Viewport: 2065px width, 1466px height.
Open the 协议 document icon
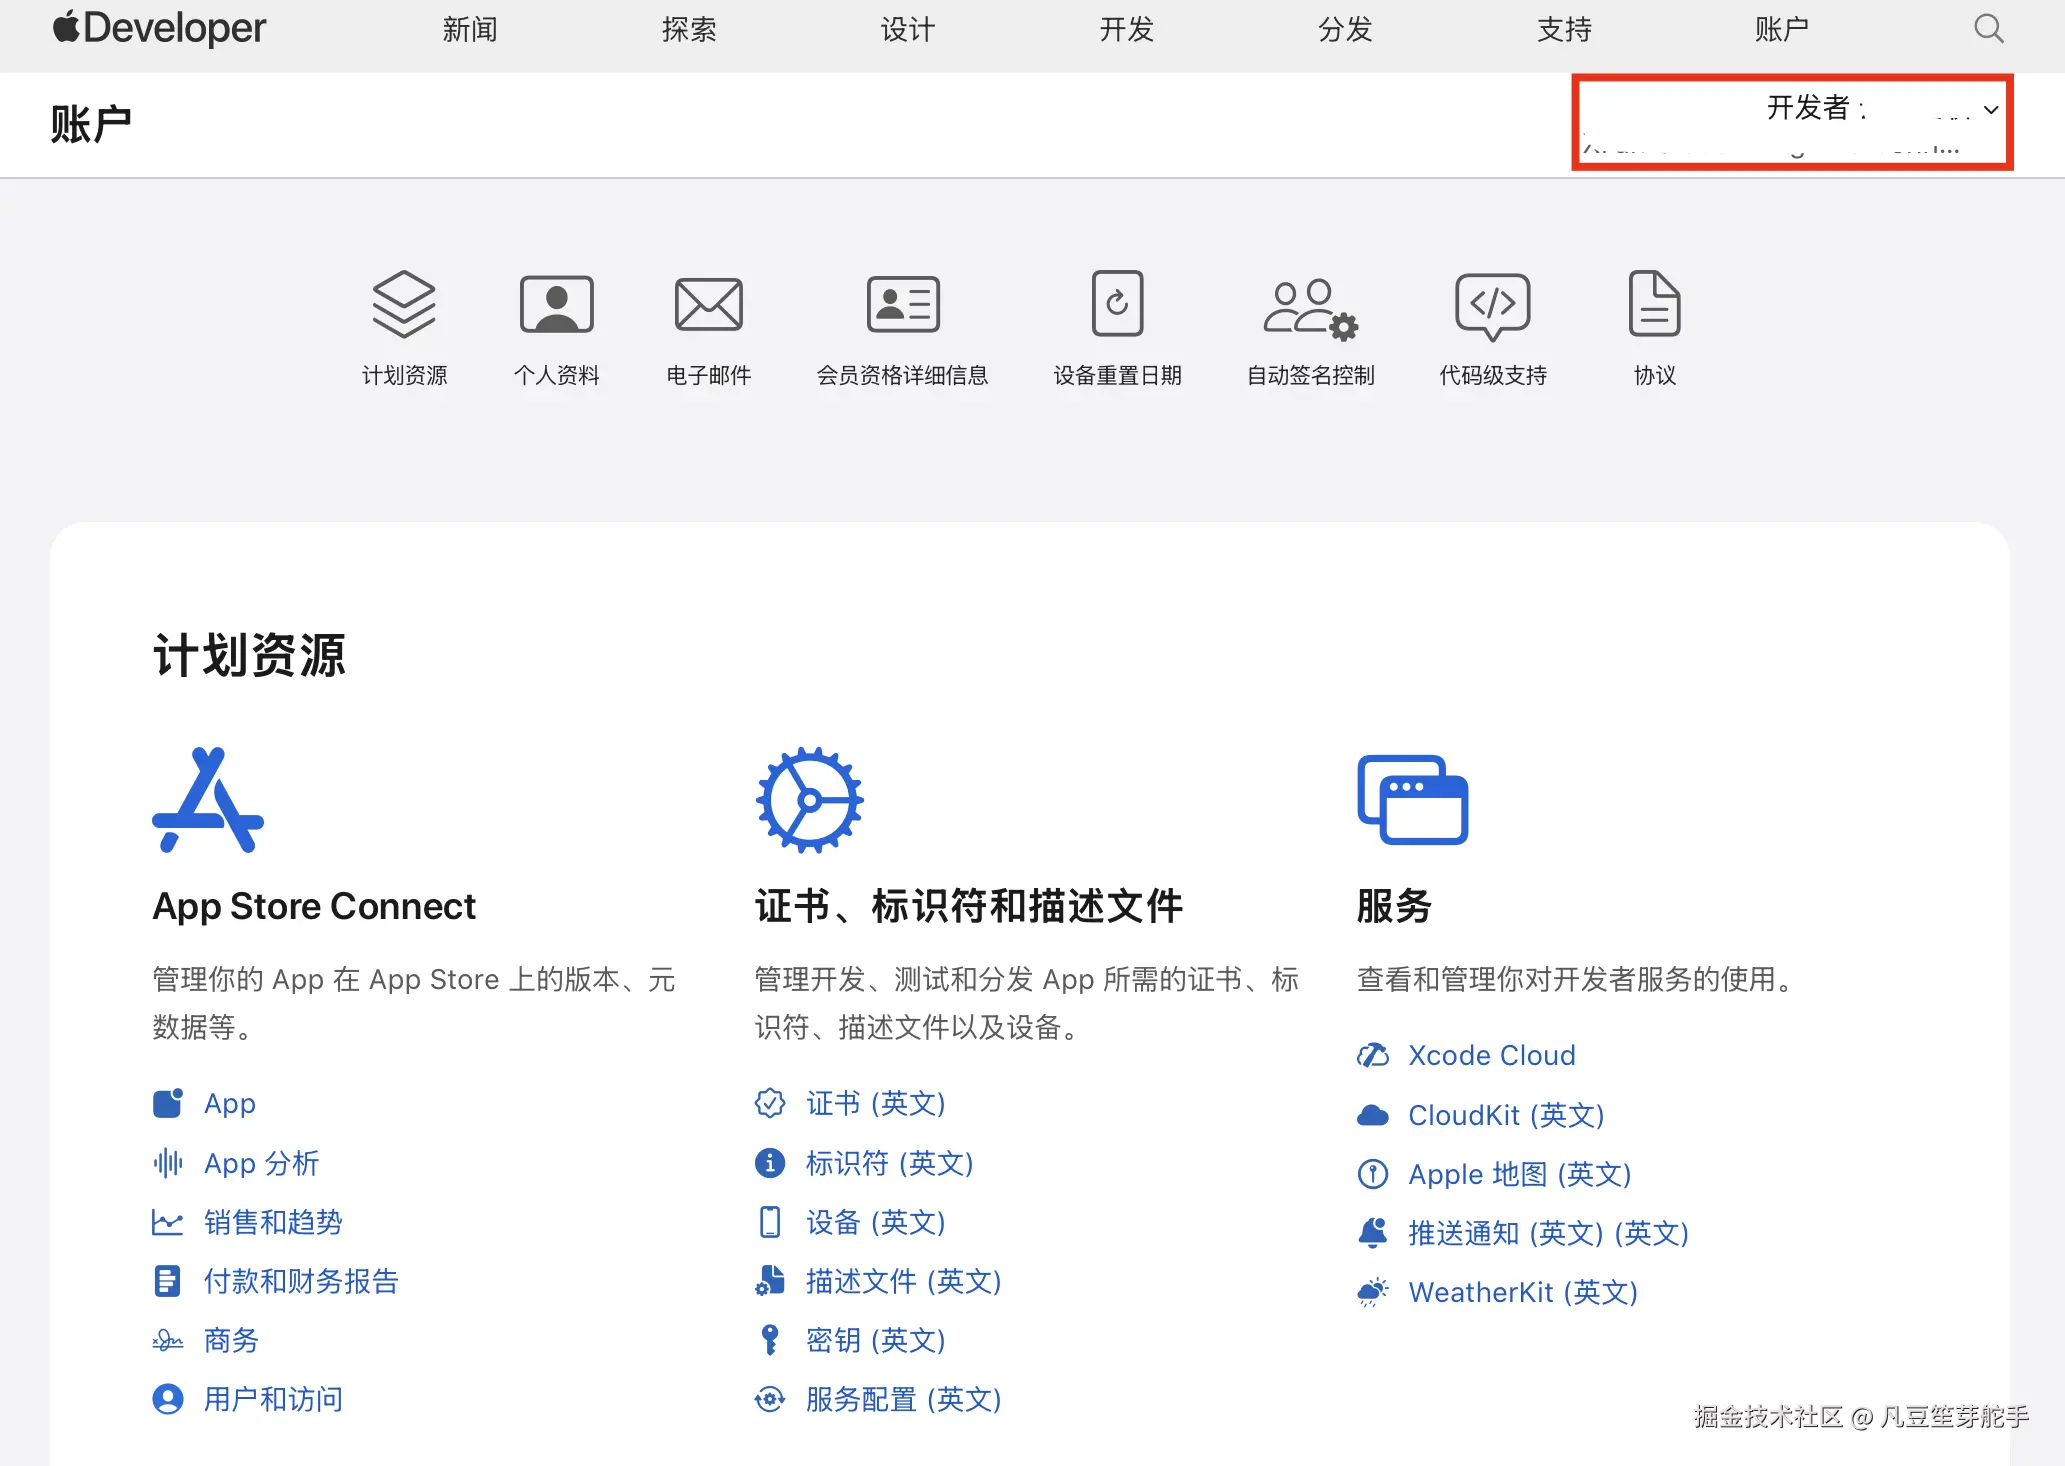(1654, 304)
